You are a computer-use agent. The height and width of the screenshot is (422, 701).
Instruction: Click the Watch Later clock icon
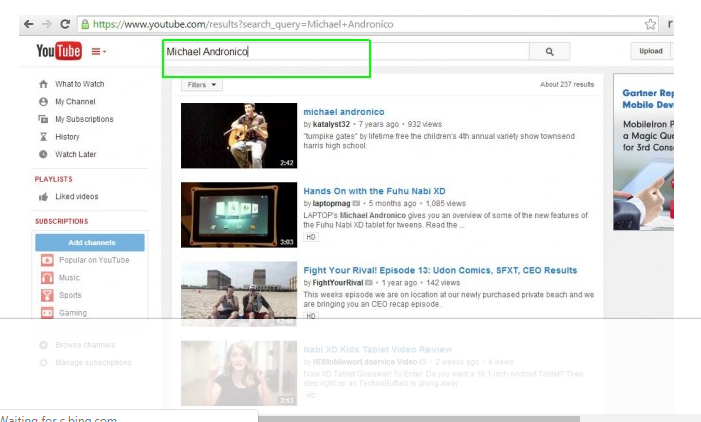click(43, 154)
